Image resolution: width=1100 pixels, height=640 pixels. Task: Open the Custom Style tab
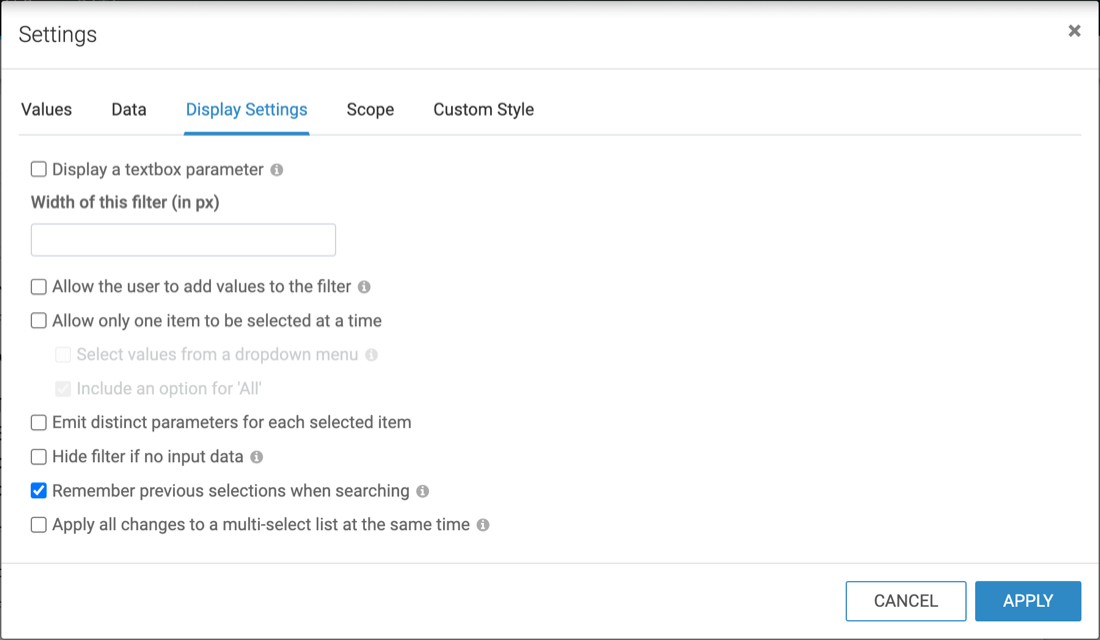click(x=483, y=110)
